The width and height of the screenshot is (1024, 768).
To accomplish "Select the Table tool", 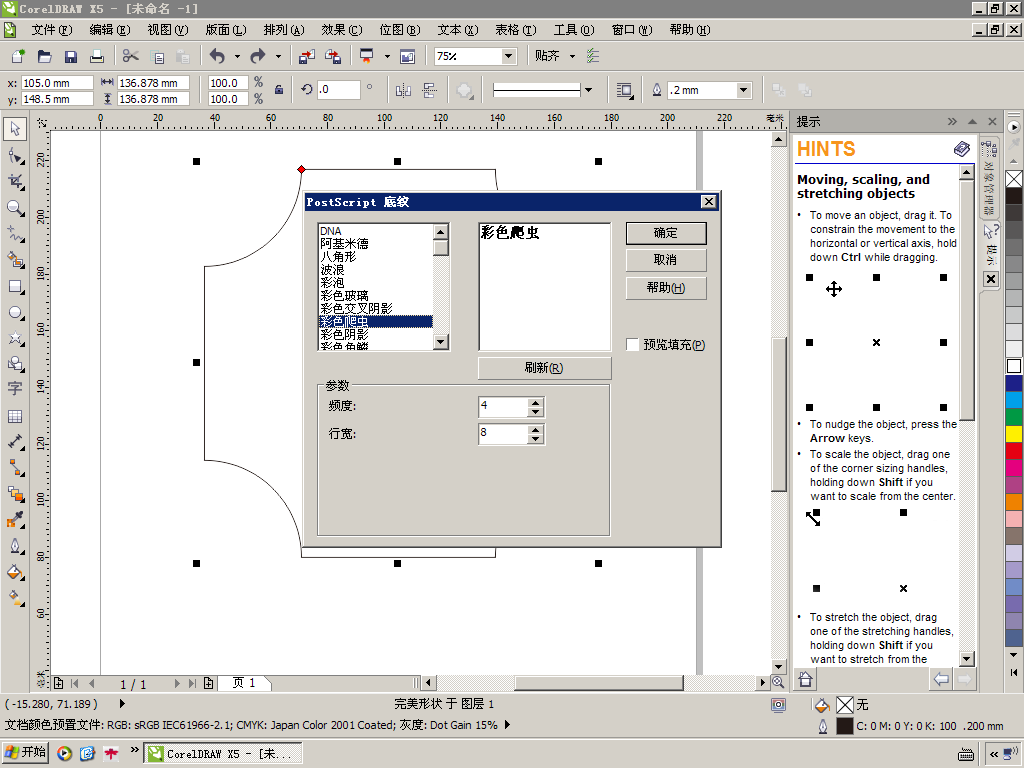I will (15, 416).
